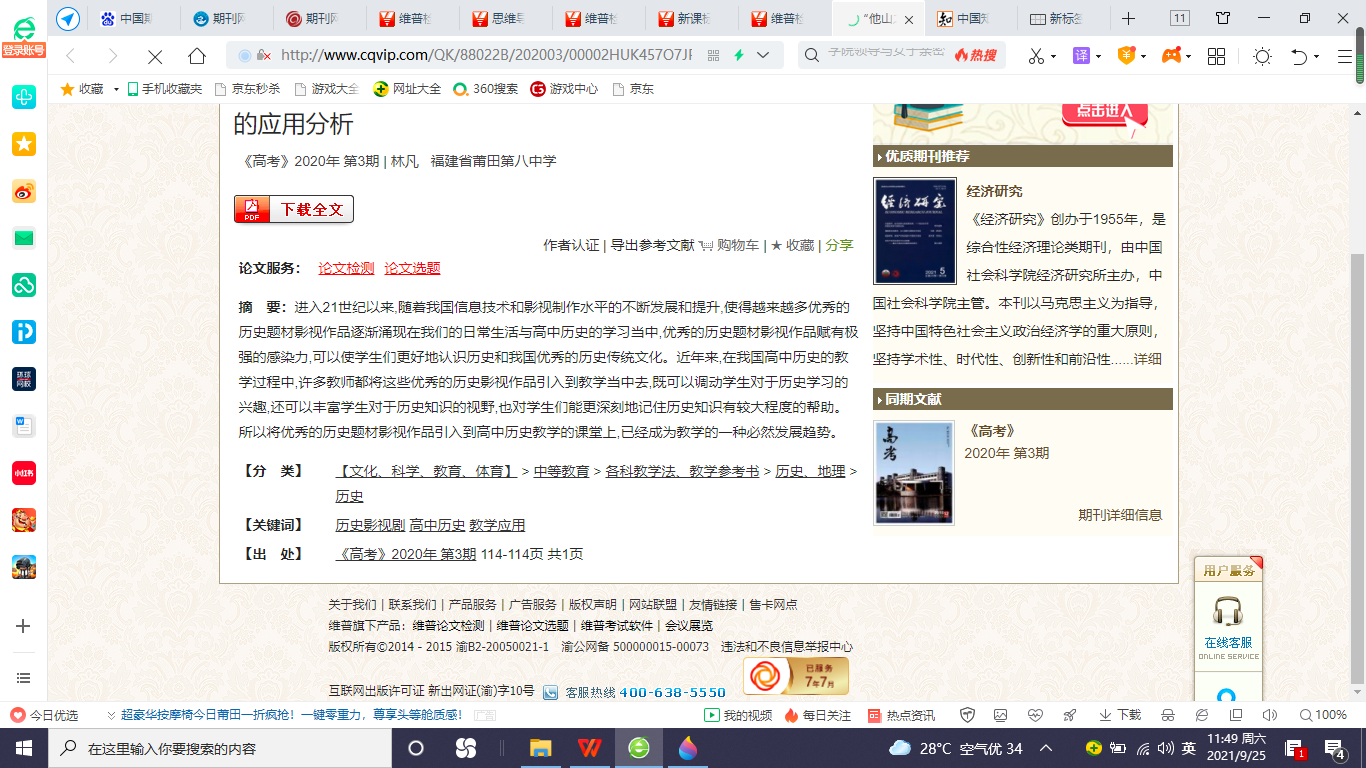Open the Weibo icon in the sidebar

(24, 191)
